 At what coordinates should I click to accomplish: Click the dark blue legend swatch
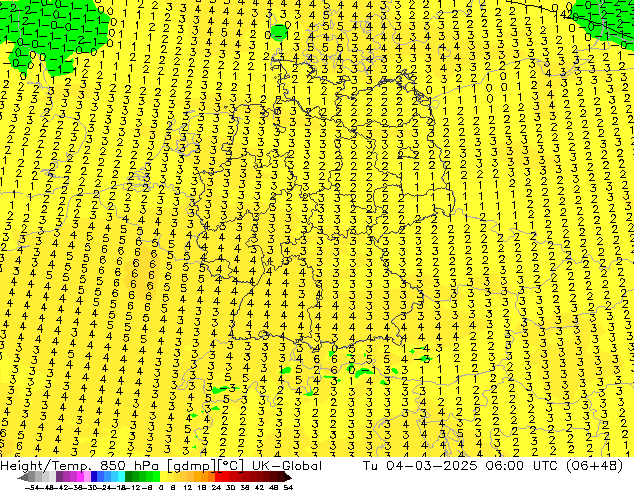(94, 477)
